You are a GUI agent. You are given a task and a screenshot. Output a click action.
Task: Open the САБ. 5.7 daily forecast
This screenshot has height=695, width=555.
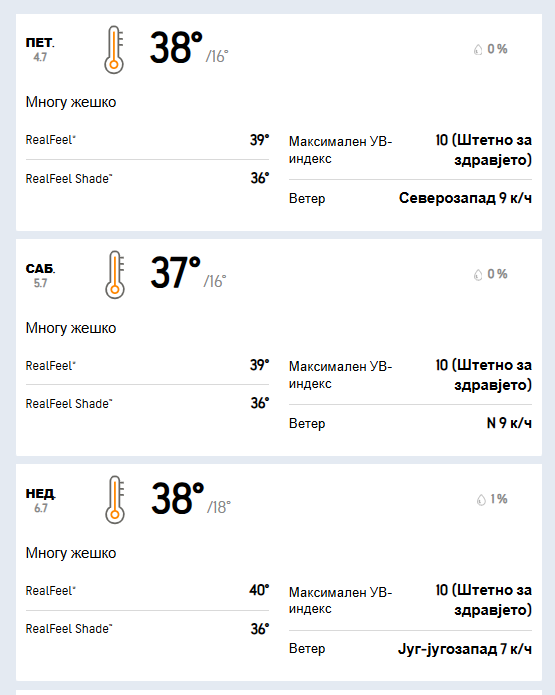pyautogui.click(x=40, y=275)
